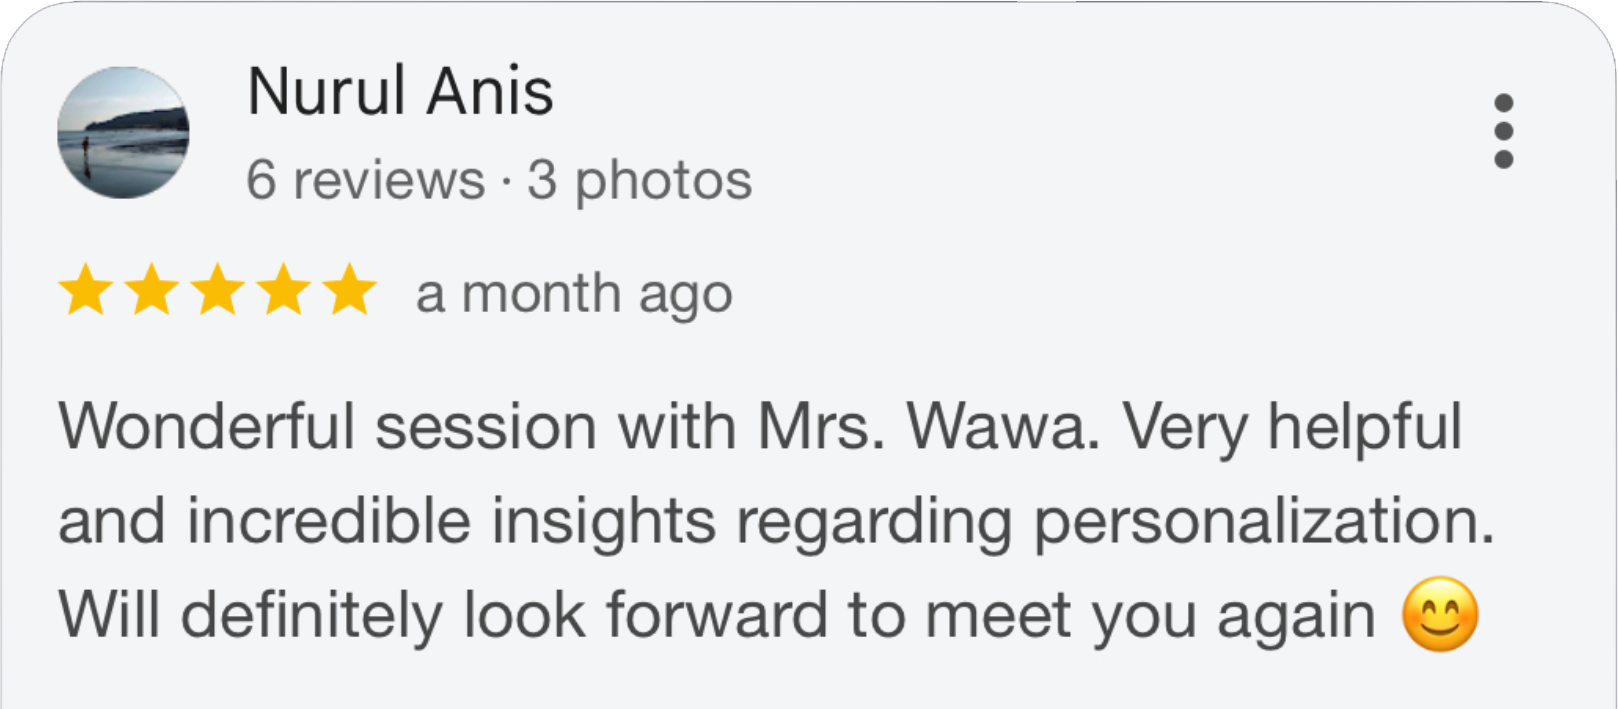Click Nurul Anis's profile picture
Image resolution: width=1618 pixels, height=709 pixels.
pyautogui.click(x=123, y=132)
